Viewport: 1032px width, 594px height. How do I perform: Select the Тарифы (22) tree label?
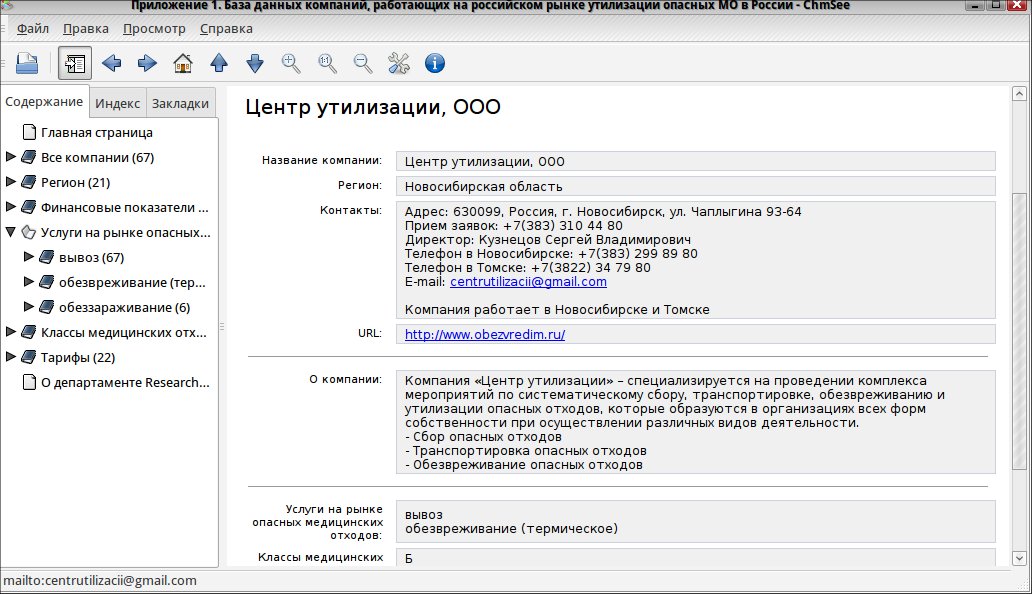(x=78, y=357)
